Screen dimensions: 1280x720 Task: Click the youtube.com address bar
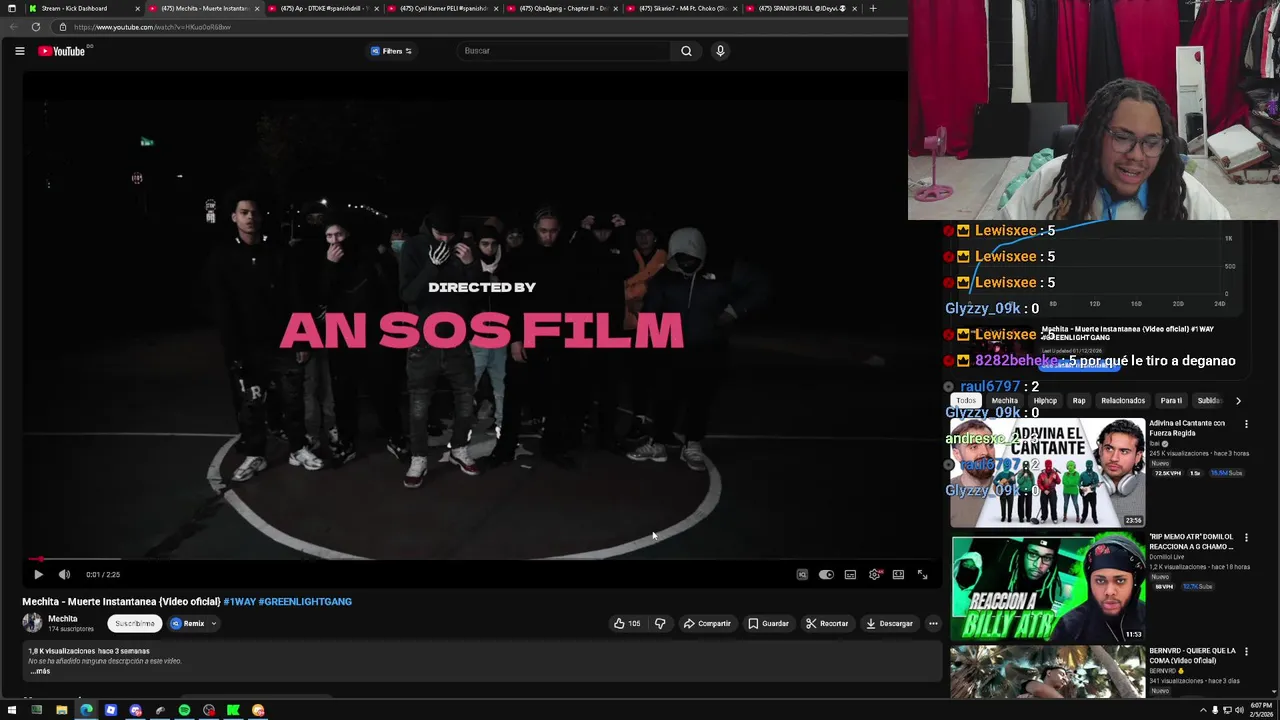tap(480, 27)
